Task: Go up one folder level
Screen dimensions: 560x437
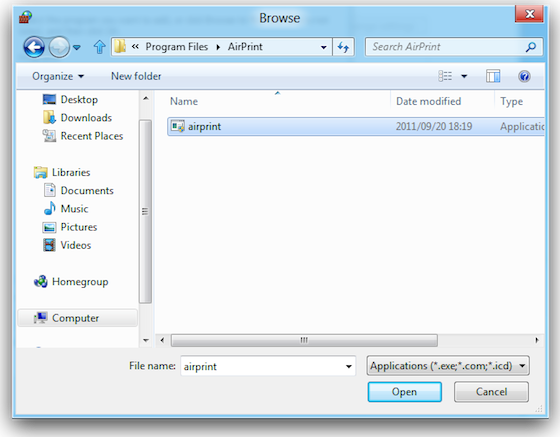Action: [x=99, y=47]
